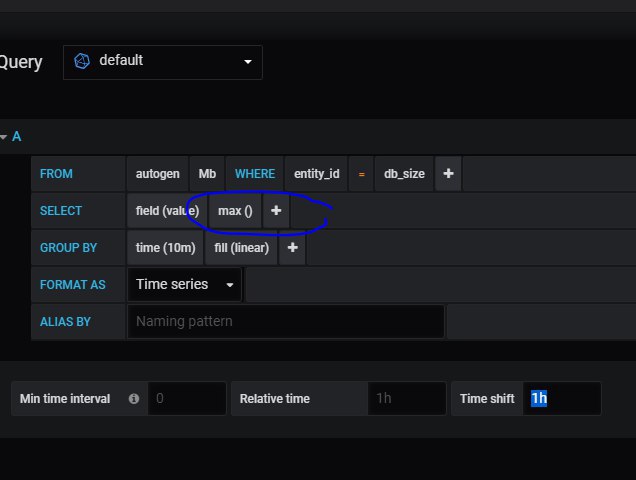Image resolution: width=636 pixels, height=480 pixels.
Task: Edit the field (value) selector
Action: (x=167, y=211)
